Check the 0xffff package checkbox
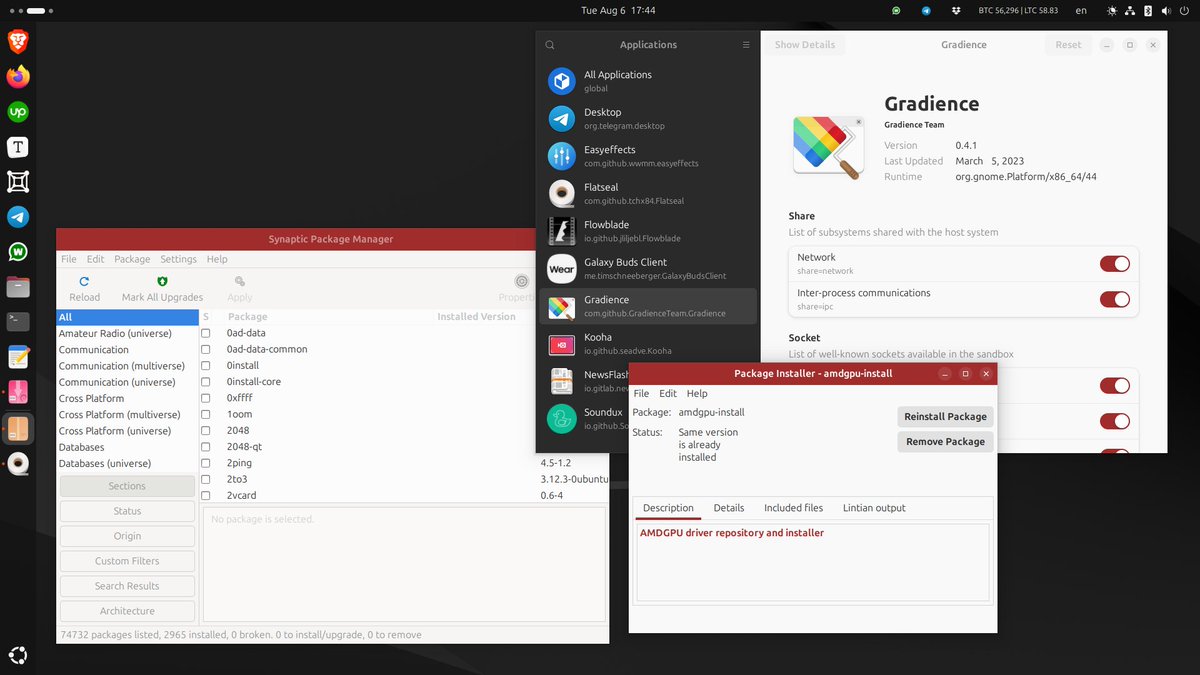The image size is (1200, 675). click(x=206, y=398)
